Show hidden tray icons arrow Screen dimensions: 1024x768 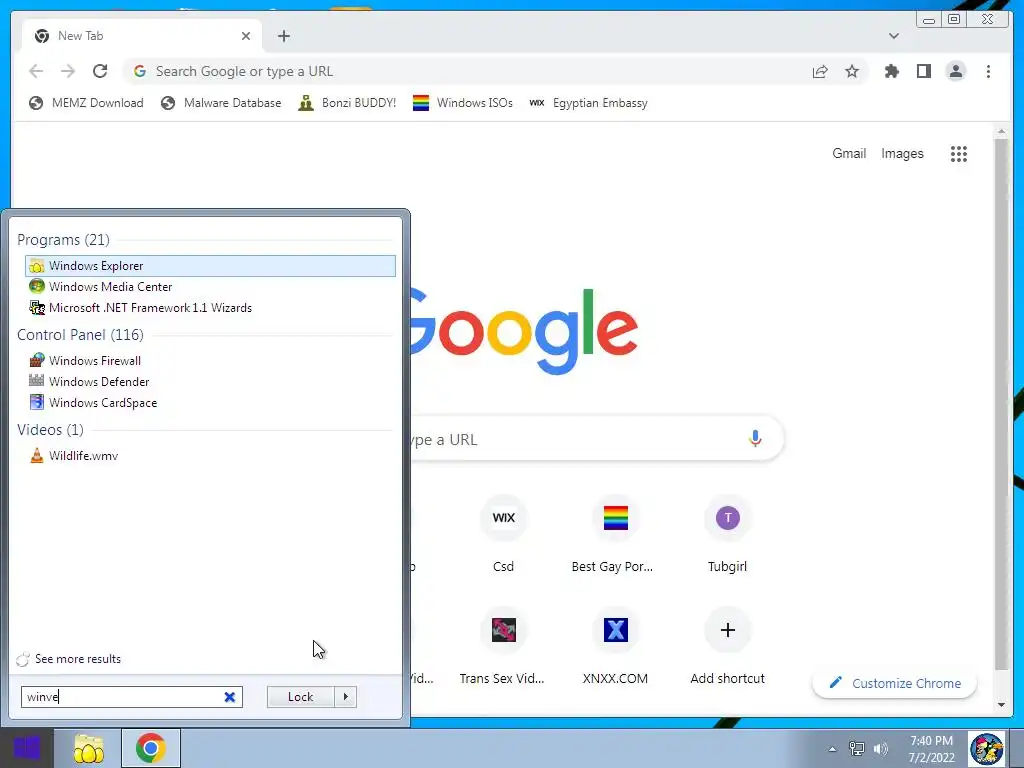[x=832, y=749]
